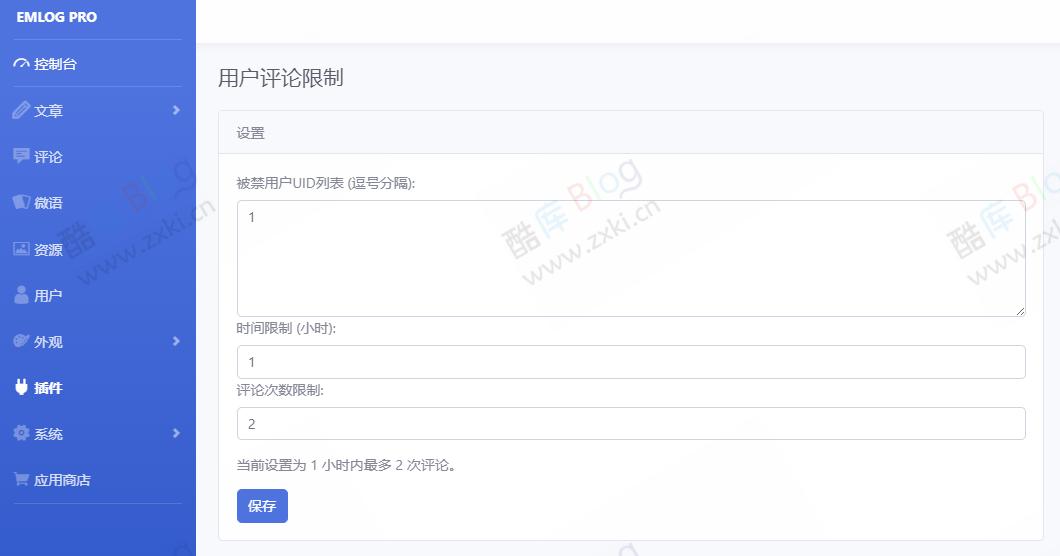Click the palette icon beside 外观
Image resolution: width=1060 pixels, height=556 pixels.
pyautogui.click(x=22, y=341)
